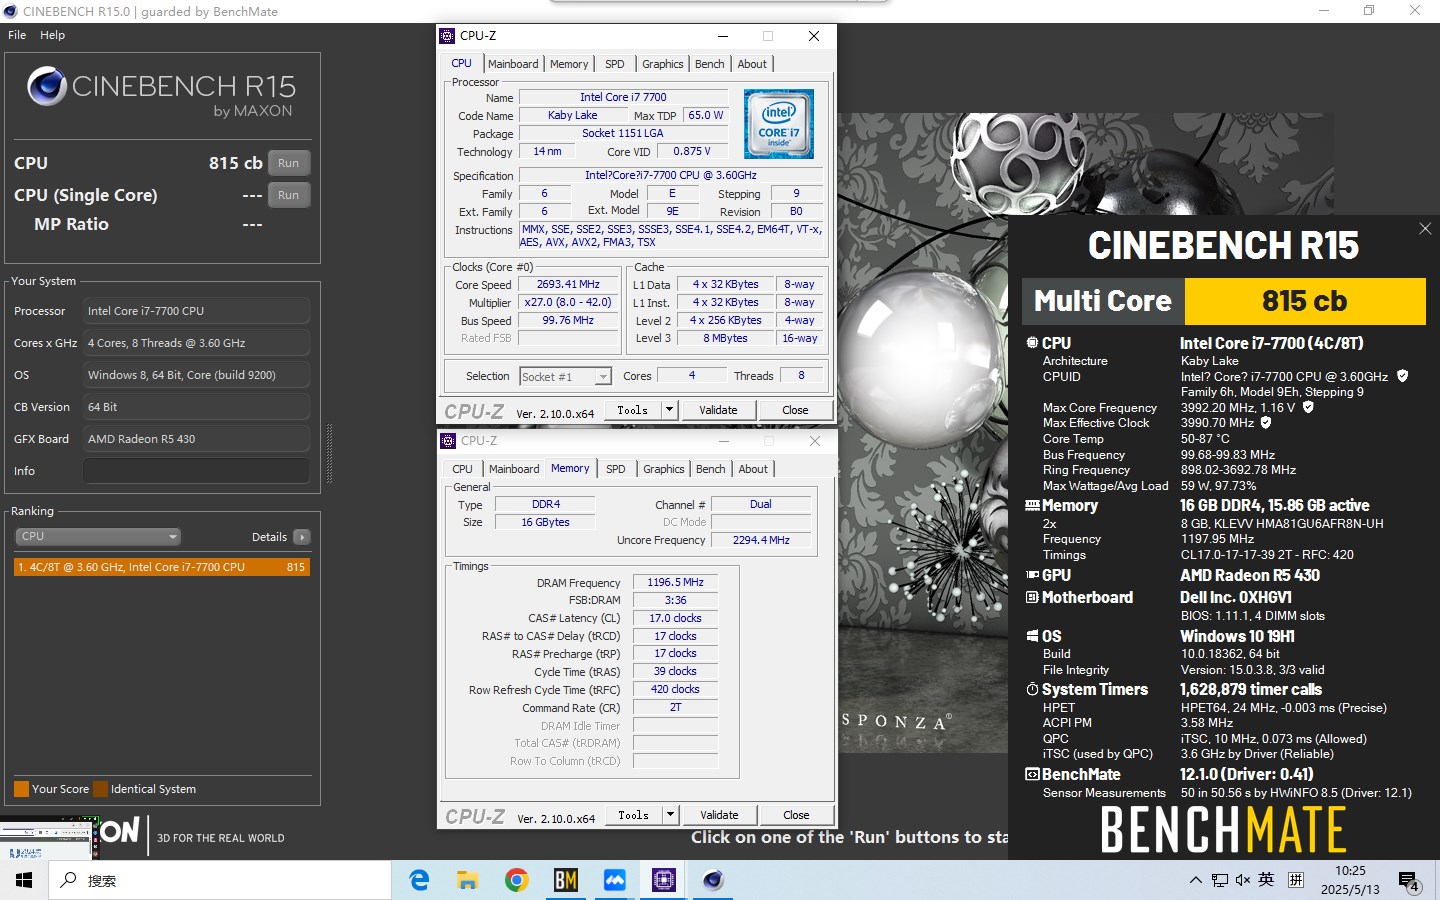Click the DRAM Frequency 1196.5 MHz value
This screenshot has height=900, width=1440.
tap(676, 582)
